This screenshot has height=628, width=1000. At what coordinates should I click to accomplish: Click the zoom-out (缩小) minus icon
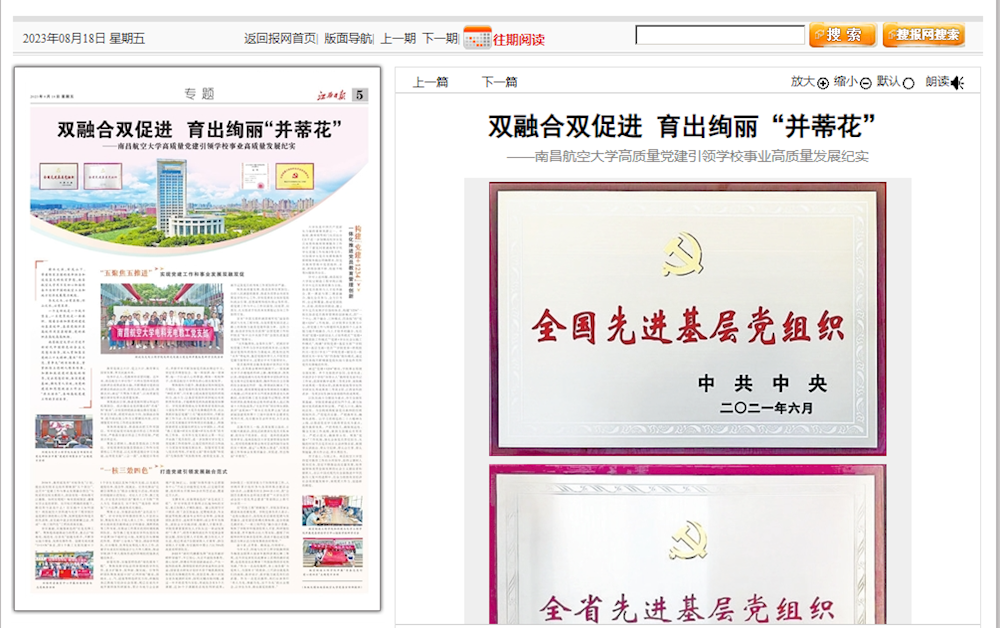(865, 83)
